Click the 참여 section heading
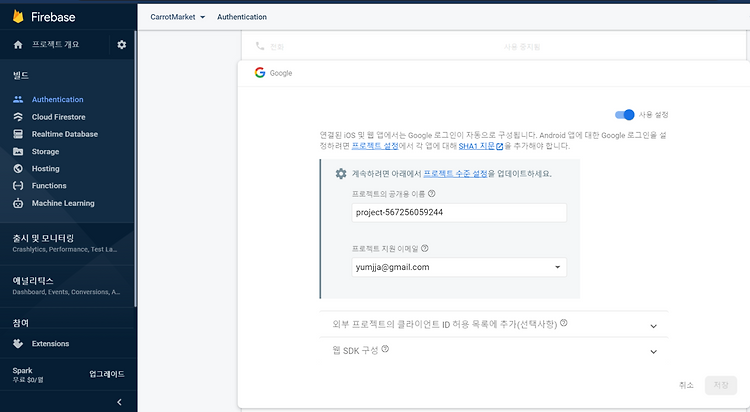 (x=21, y=323)
